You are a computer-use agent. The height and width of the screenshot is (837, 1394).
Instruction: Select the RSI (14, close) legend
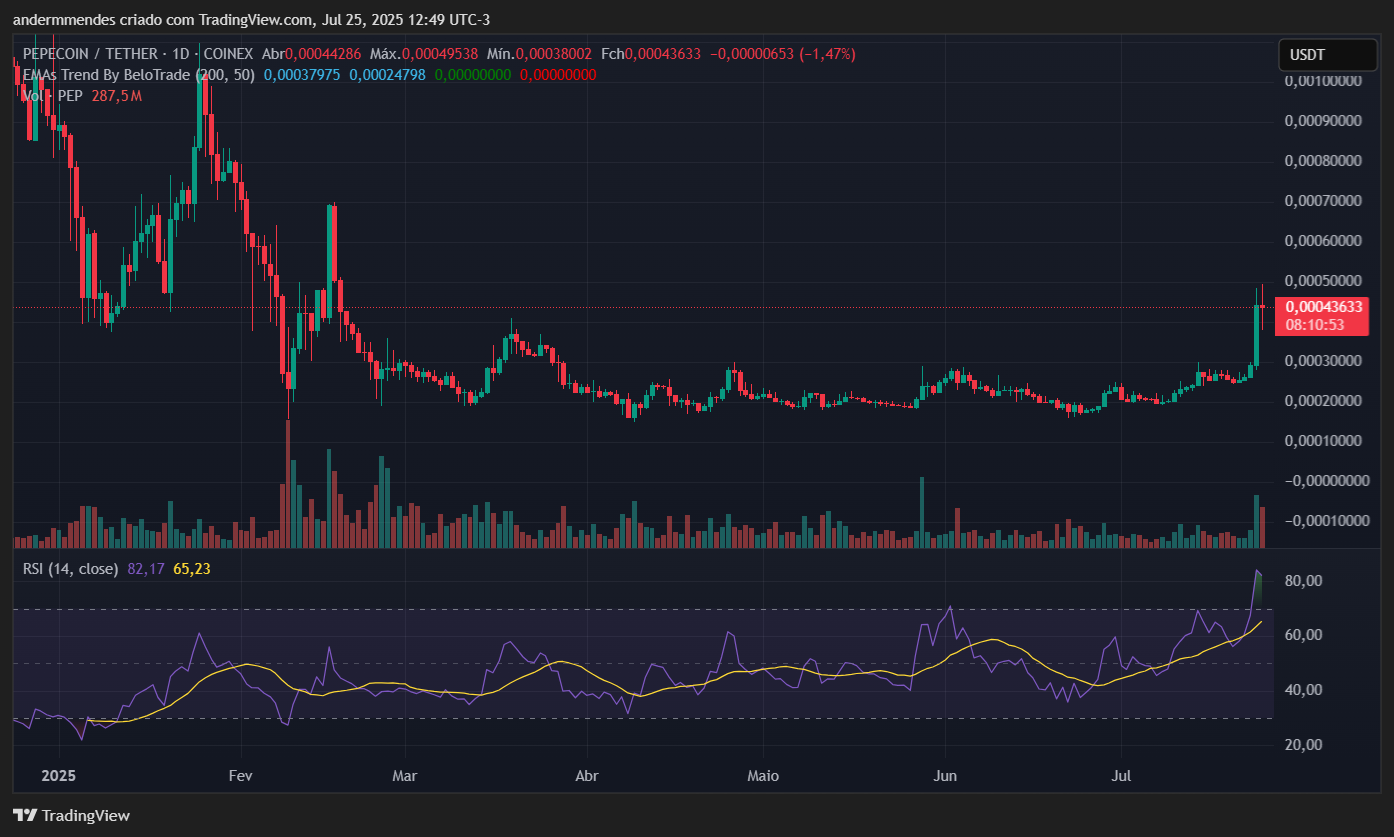71,569
